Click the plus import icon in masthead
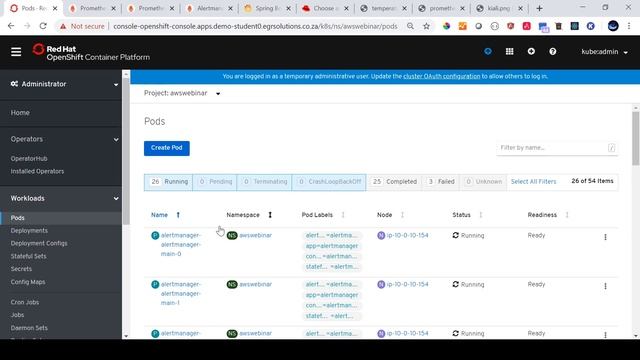The width and height of the screenshot is (640, 360). click(x=531, y=51)
